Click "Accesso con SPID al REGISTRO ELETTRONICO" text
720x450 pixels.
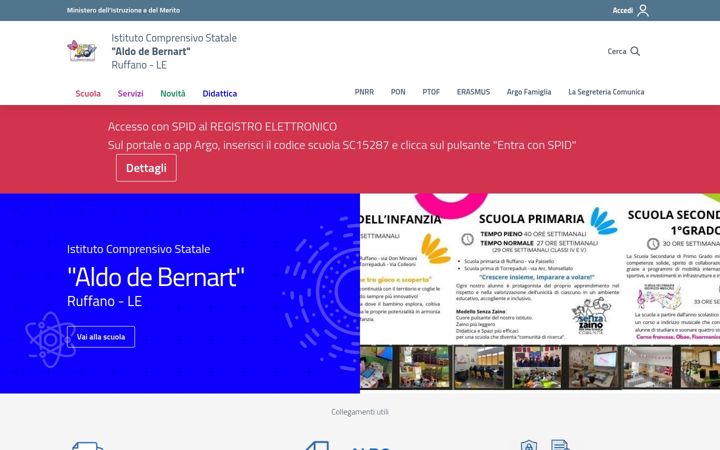[x=222, y=126]
